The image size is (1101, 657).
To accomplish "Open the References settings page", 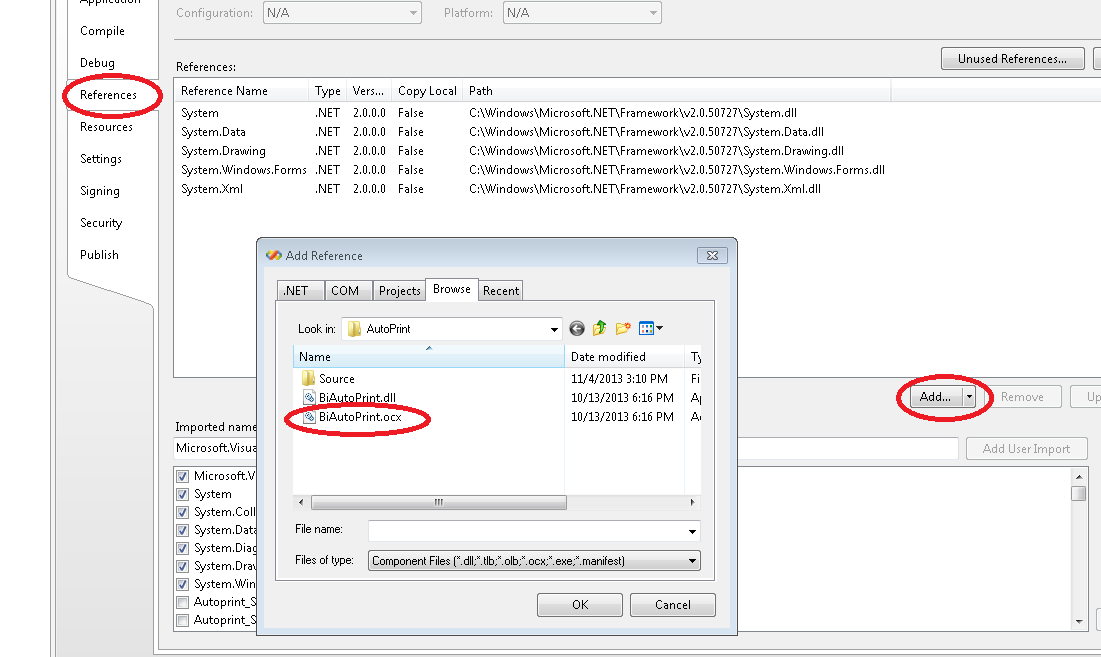I will click(108, 95).
